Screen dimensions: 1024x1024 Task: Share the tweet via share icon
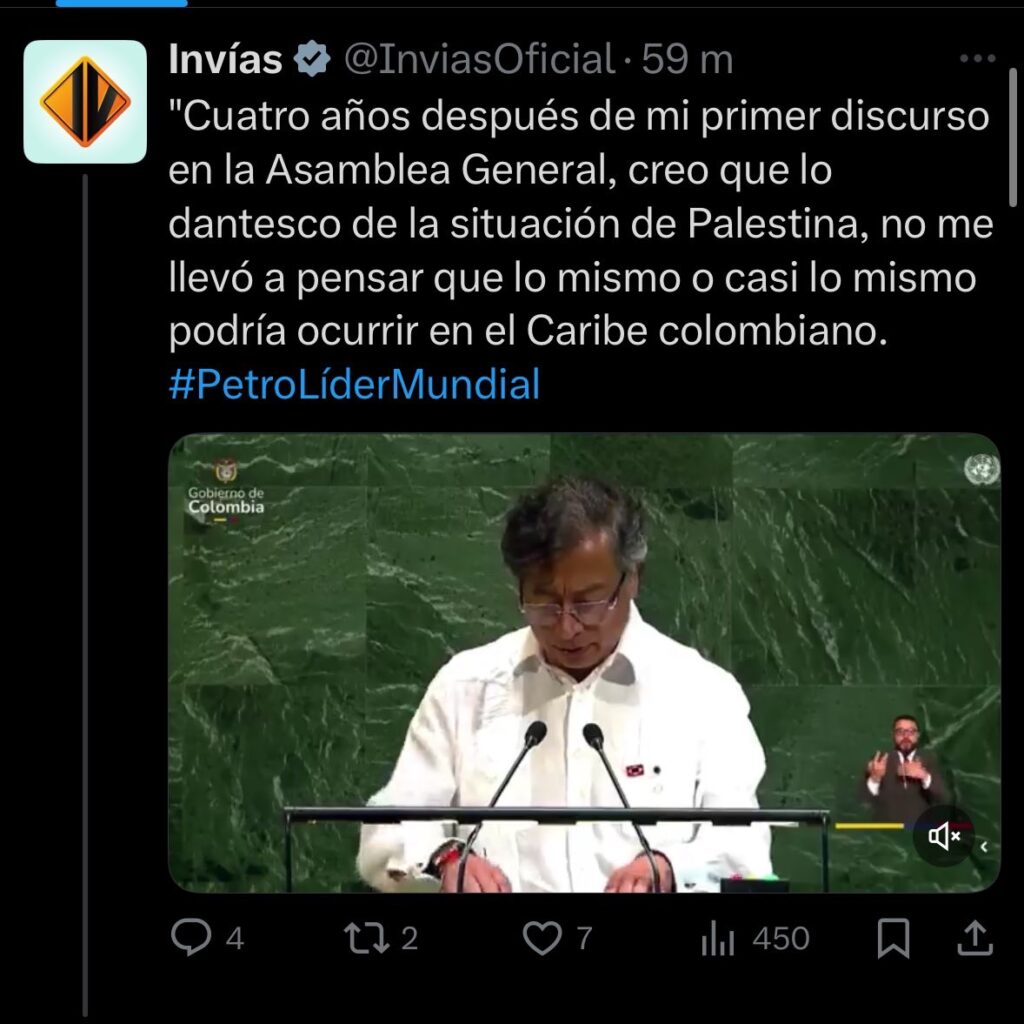click(x=975, y=938)
